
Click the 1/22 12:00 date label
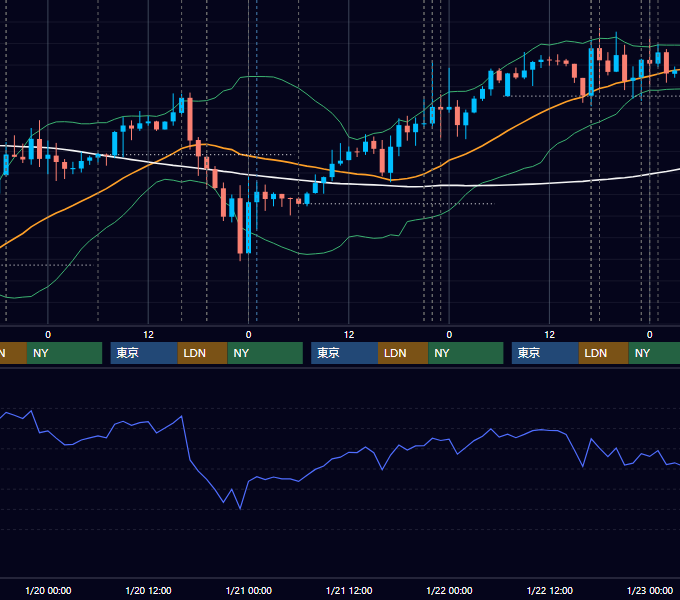point(549,590)
